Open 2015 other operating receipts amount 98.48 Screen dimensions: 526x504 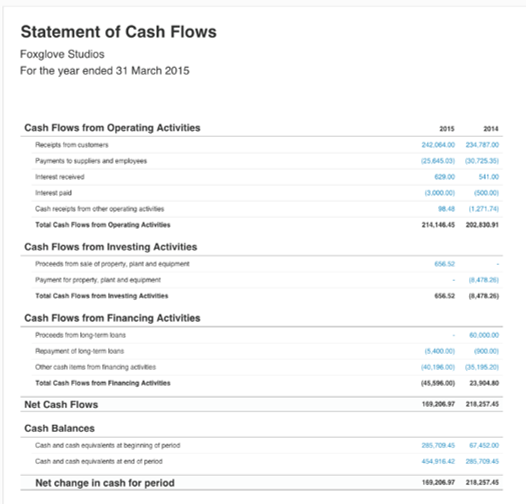click(446, 209)
